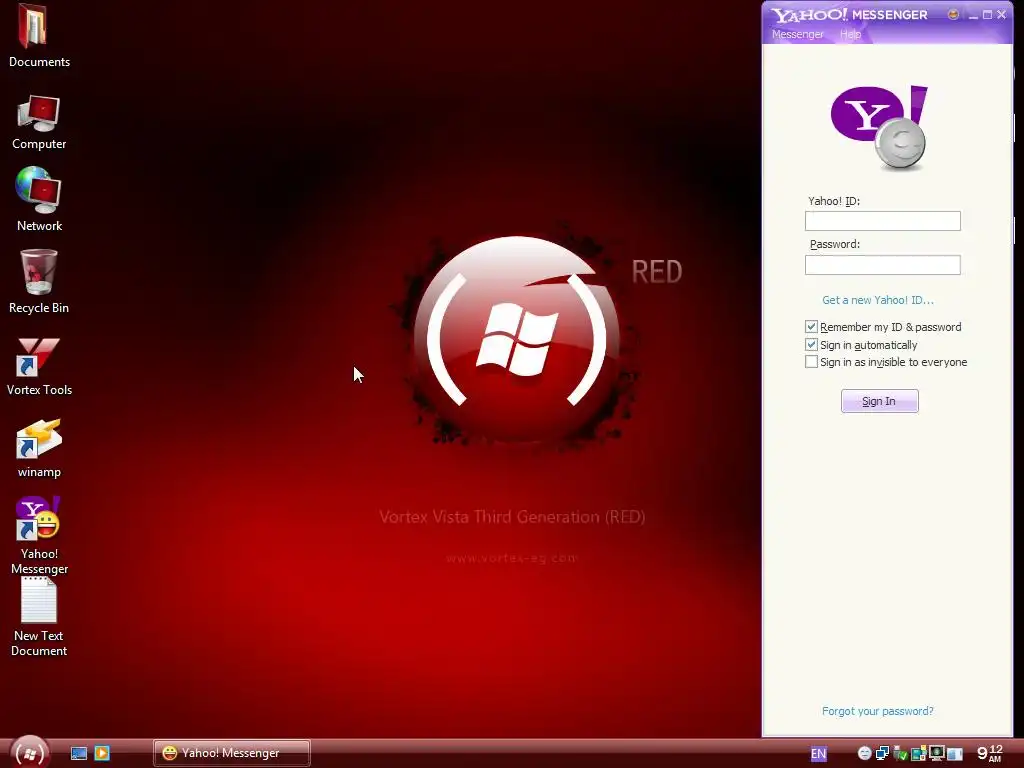Open the Start menu orb
The image size is (1024, 768).
[29, 753]
